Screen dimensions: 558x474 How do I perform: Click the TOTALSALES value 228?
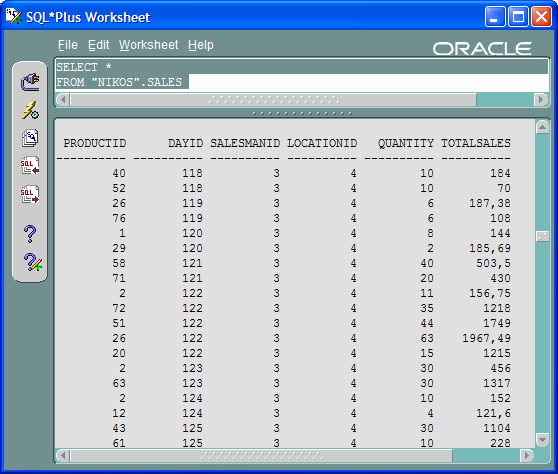coord(500,443)
